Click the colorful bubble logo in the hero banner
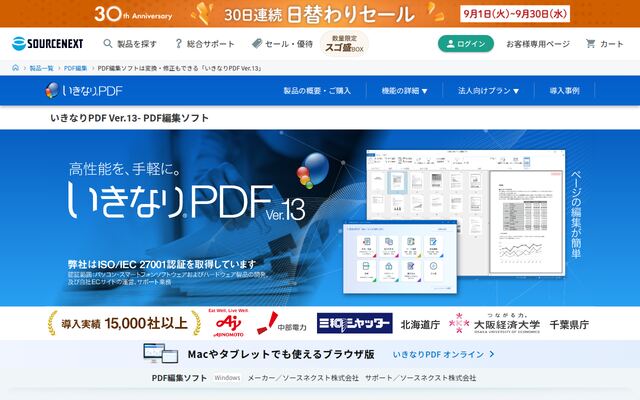 313,170
